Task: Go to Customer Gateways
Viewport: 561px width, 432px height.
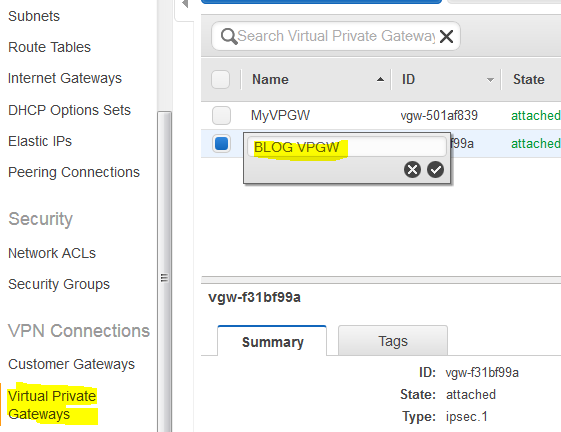Action: click(72, 364)
